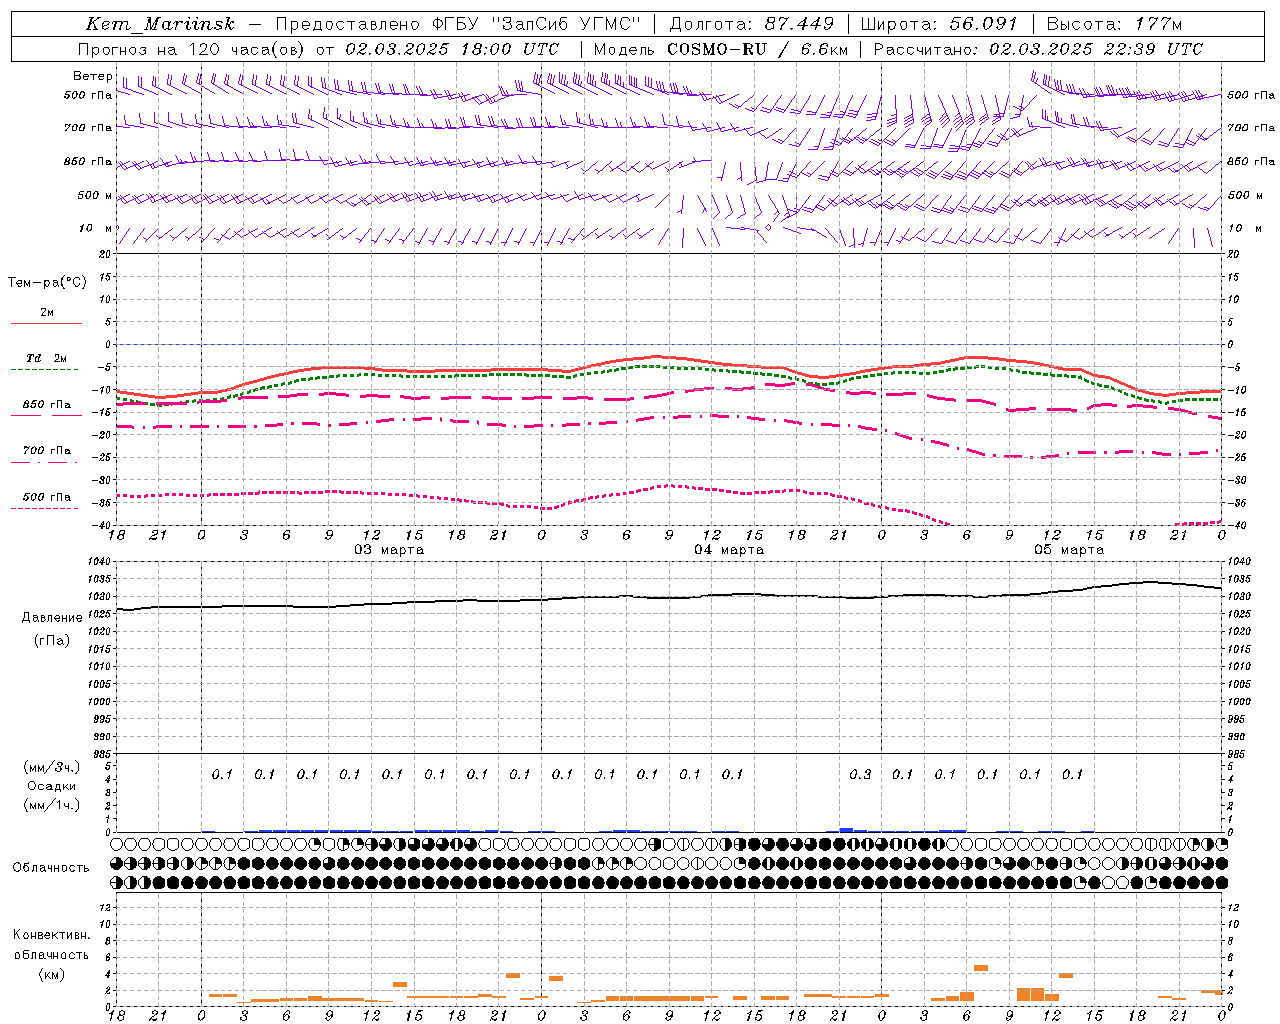This screenshot has width=1280, height=1024.
Task: Click the '04 марта' date label
Action: tap(729, 550)
